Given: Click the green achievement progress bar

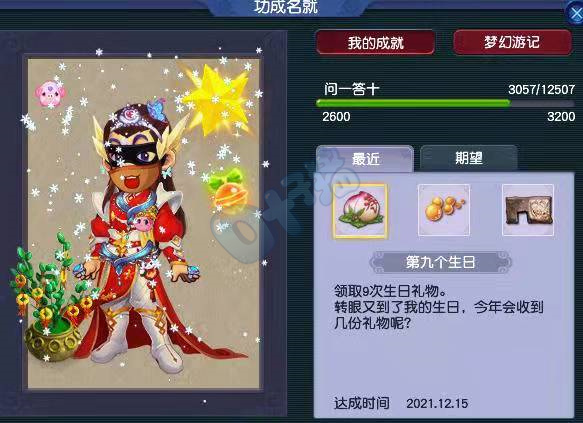Looking at the screenshot, I should click(x=445, y=103).
